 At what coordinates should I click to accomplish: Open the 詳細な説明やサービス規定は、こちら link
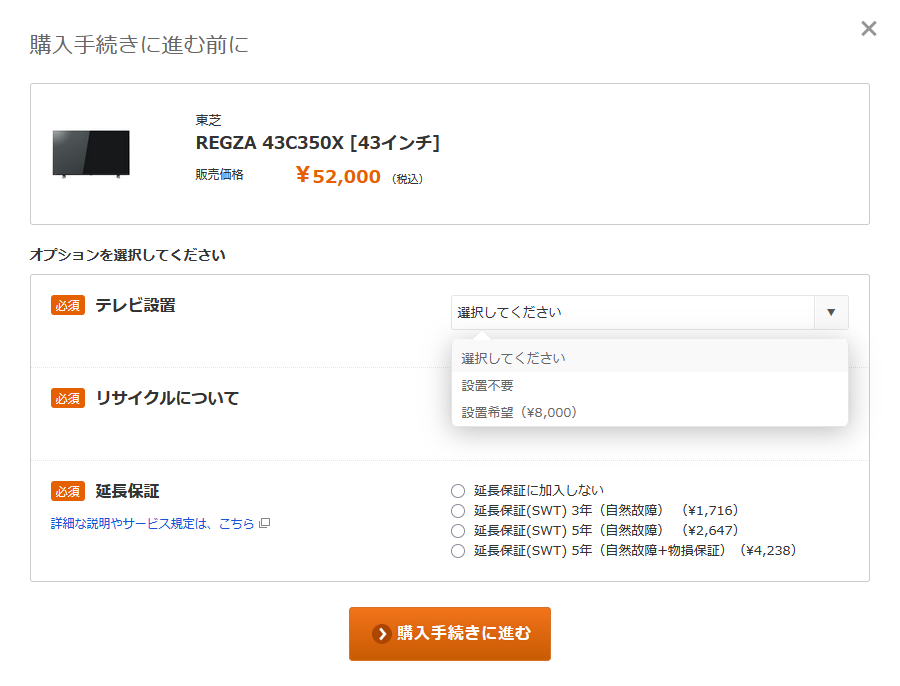coord(152,523)
